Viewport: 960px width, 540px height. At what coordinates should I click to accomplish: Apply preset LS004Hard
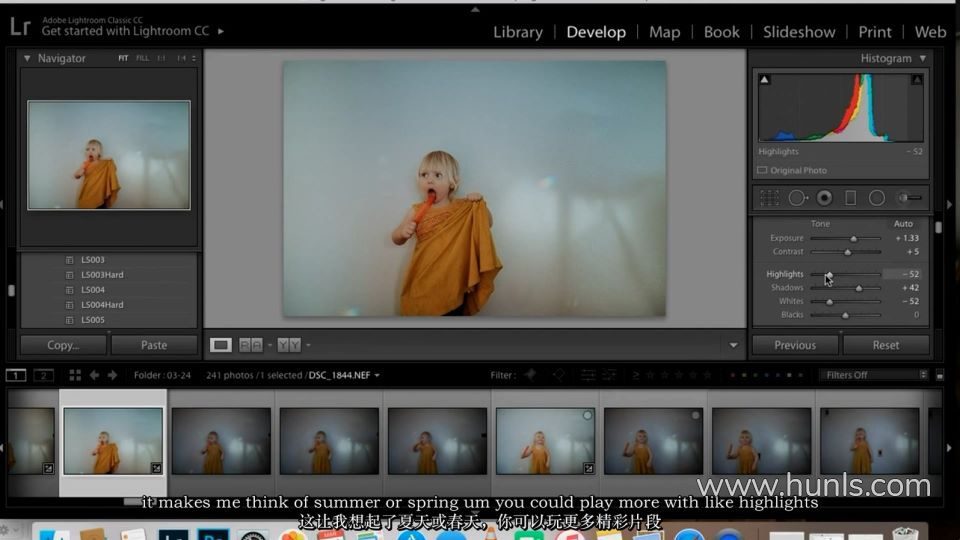[x=102, y=305]
